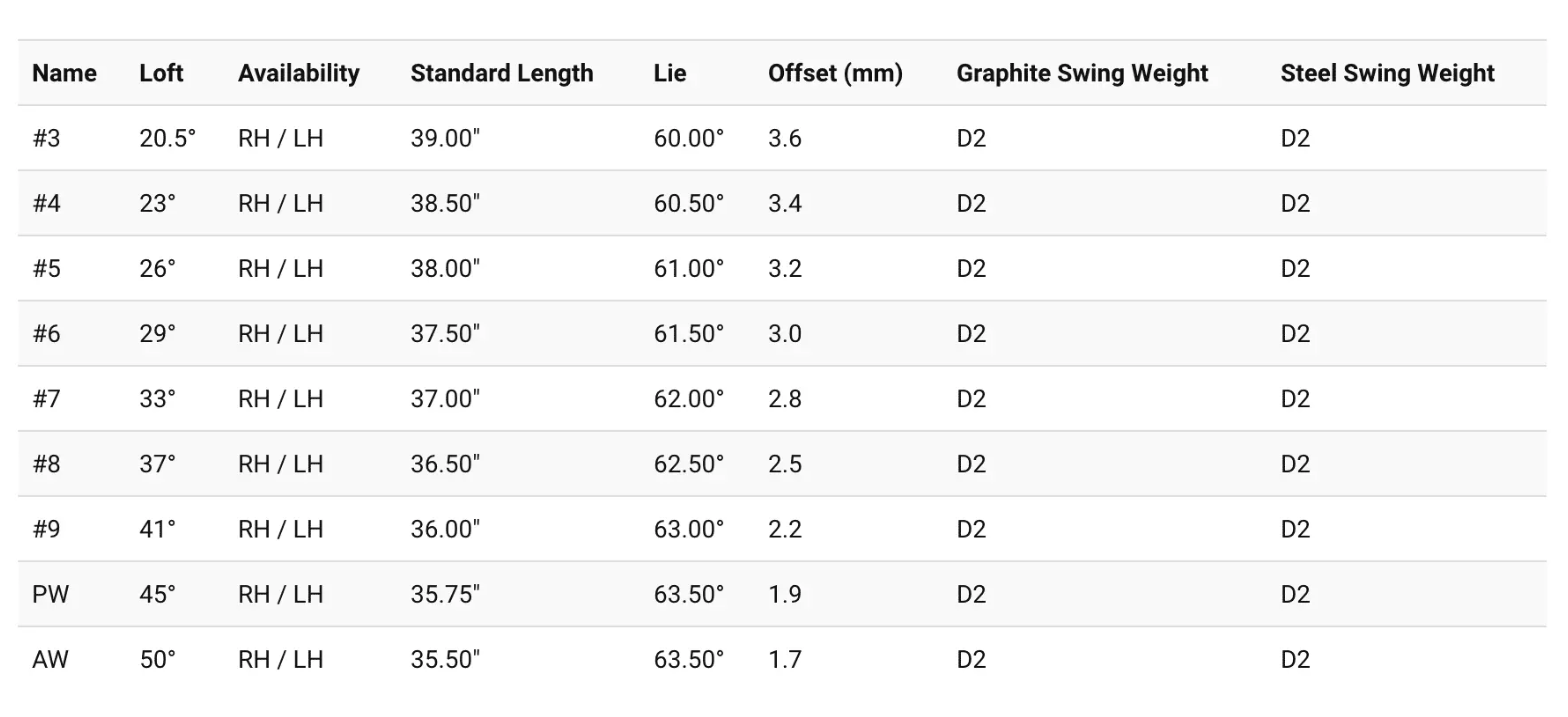Select Graphite Swing Weight column header
1568x717 pixels.
[x=1082, y=73]
